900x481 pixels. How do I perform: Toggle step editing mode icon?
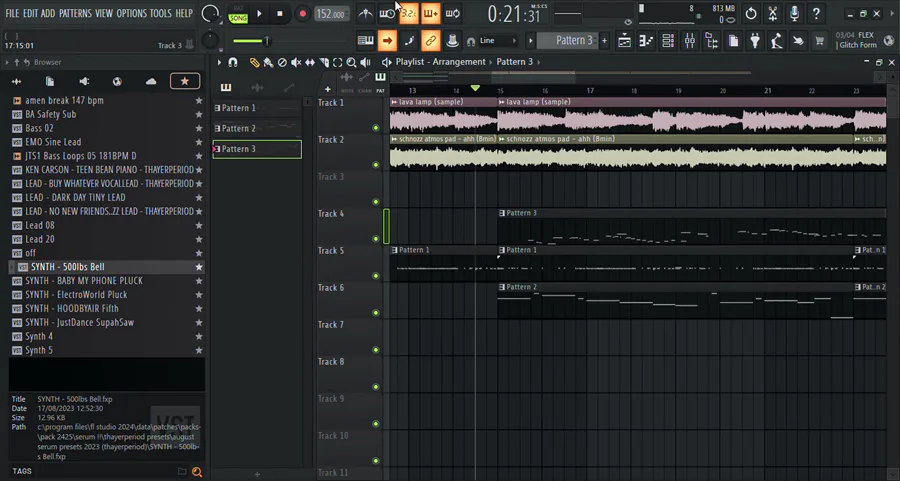pos(409,41)
